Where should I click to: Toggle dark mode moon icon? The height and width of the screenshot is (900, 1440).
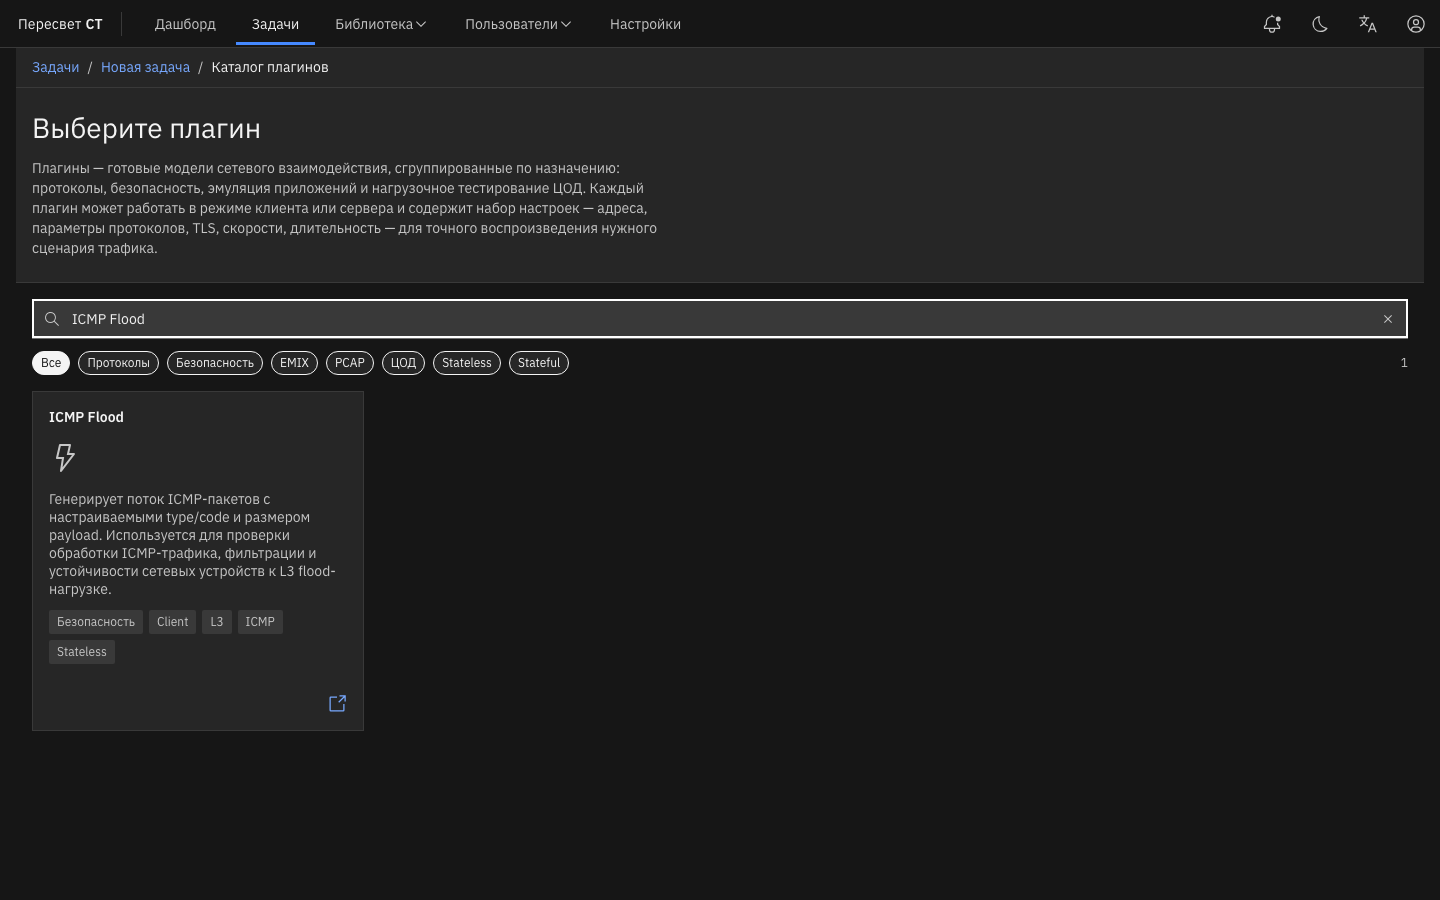[x=1320, y=24]
